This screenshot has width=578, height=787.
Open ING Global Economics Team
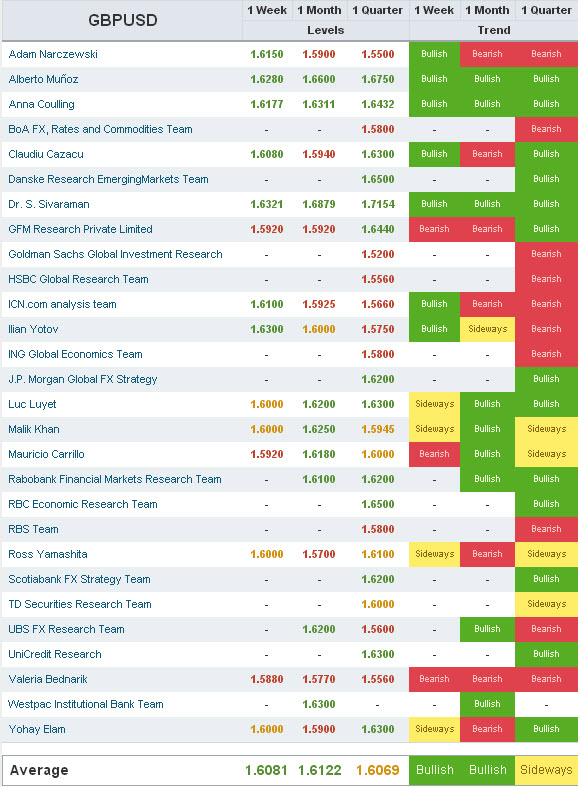pos(75,354)
